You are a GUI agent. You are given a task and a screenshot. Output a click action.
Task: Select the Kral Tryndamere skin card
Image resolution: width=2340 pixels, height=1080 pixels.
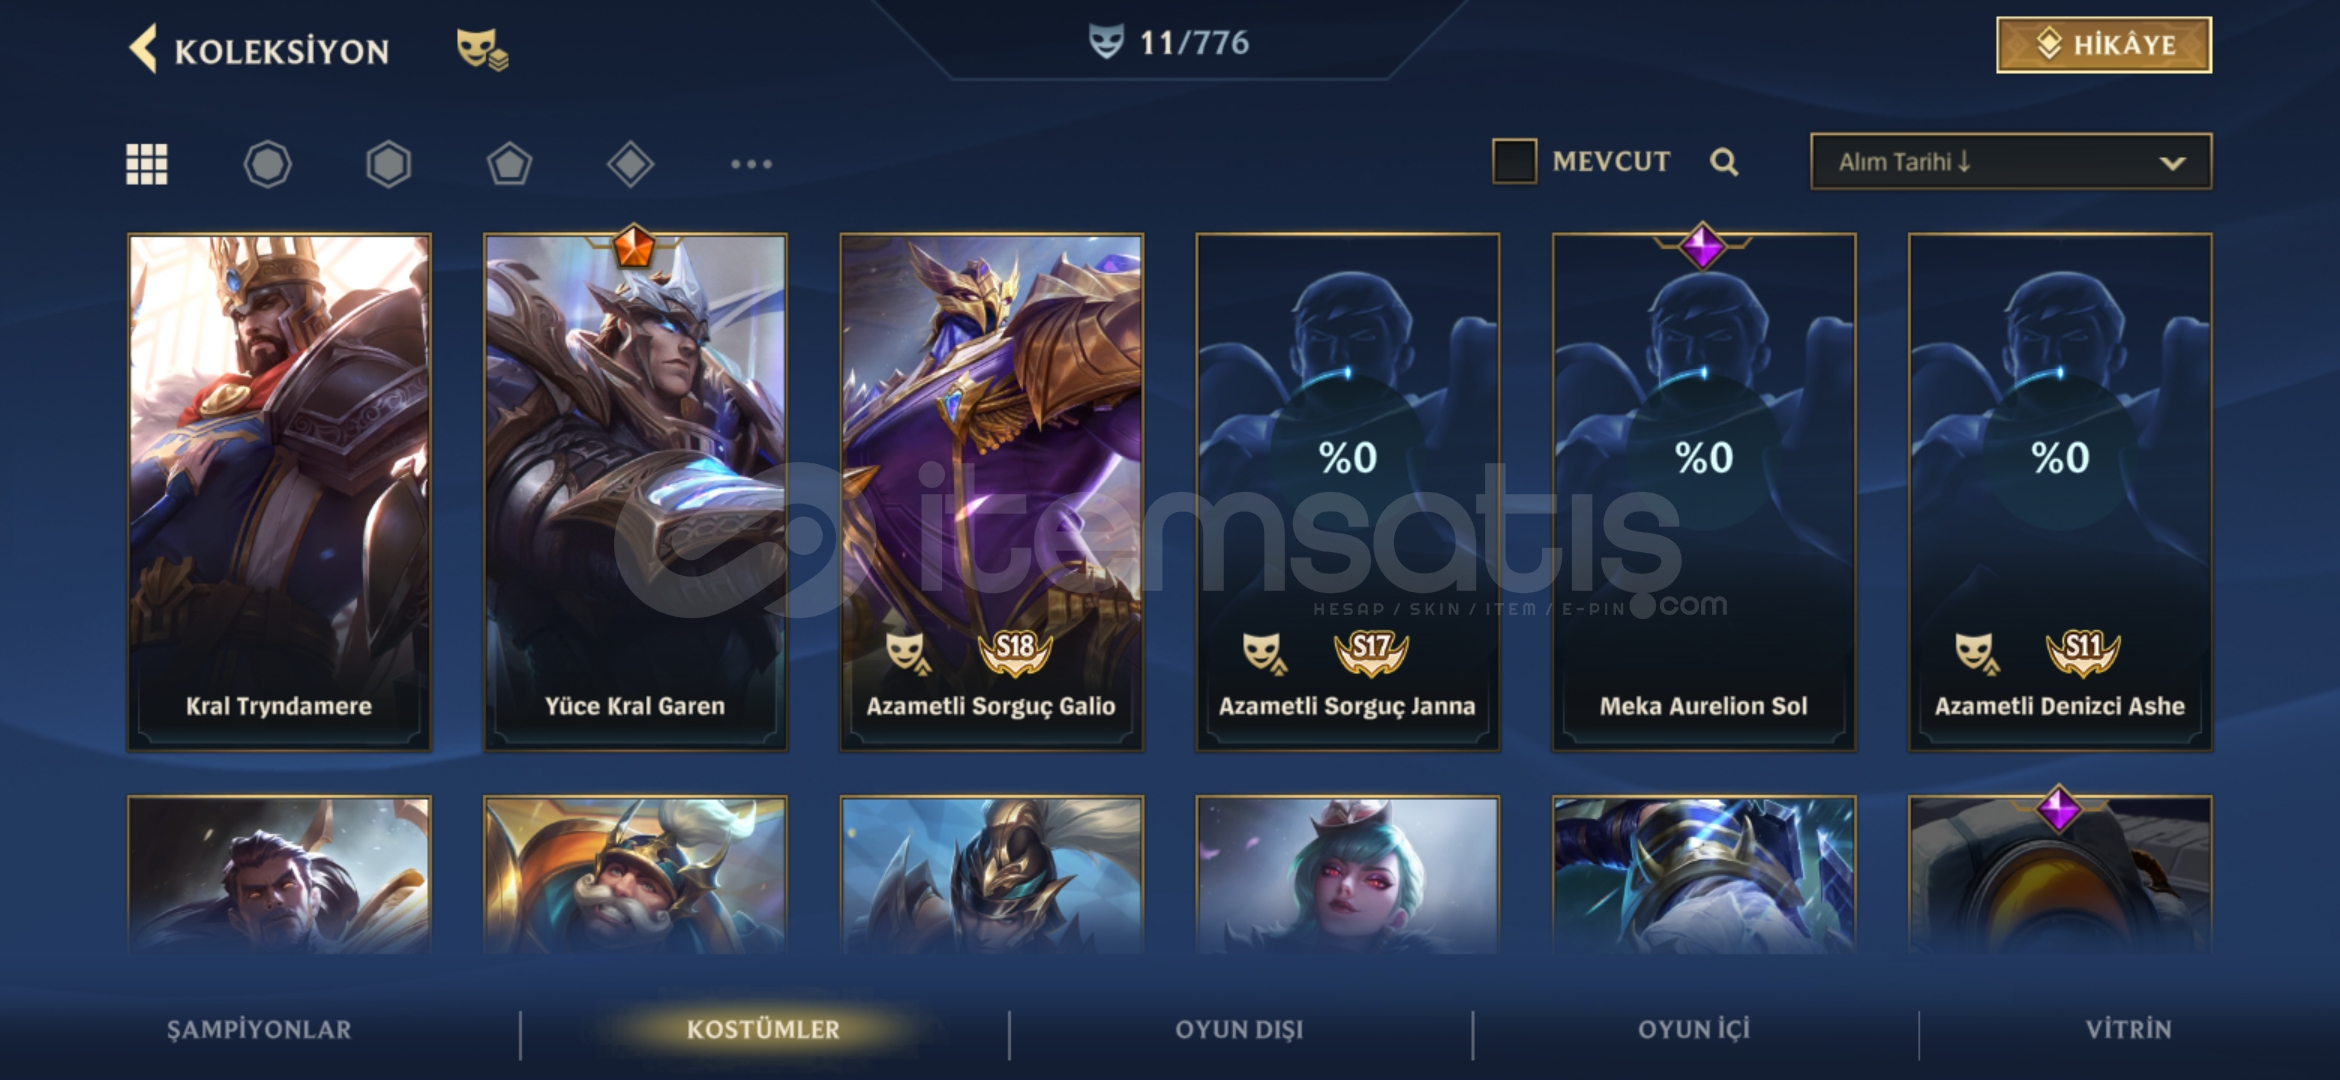coord(279,492)
